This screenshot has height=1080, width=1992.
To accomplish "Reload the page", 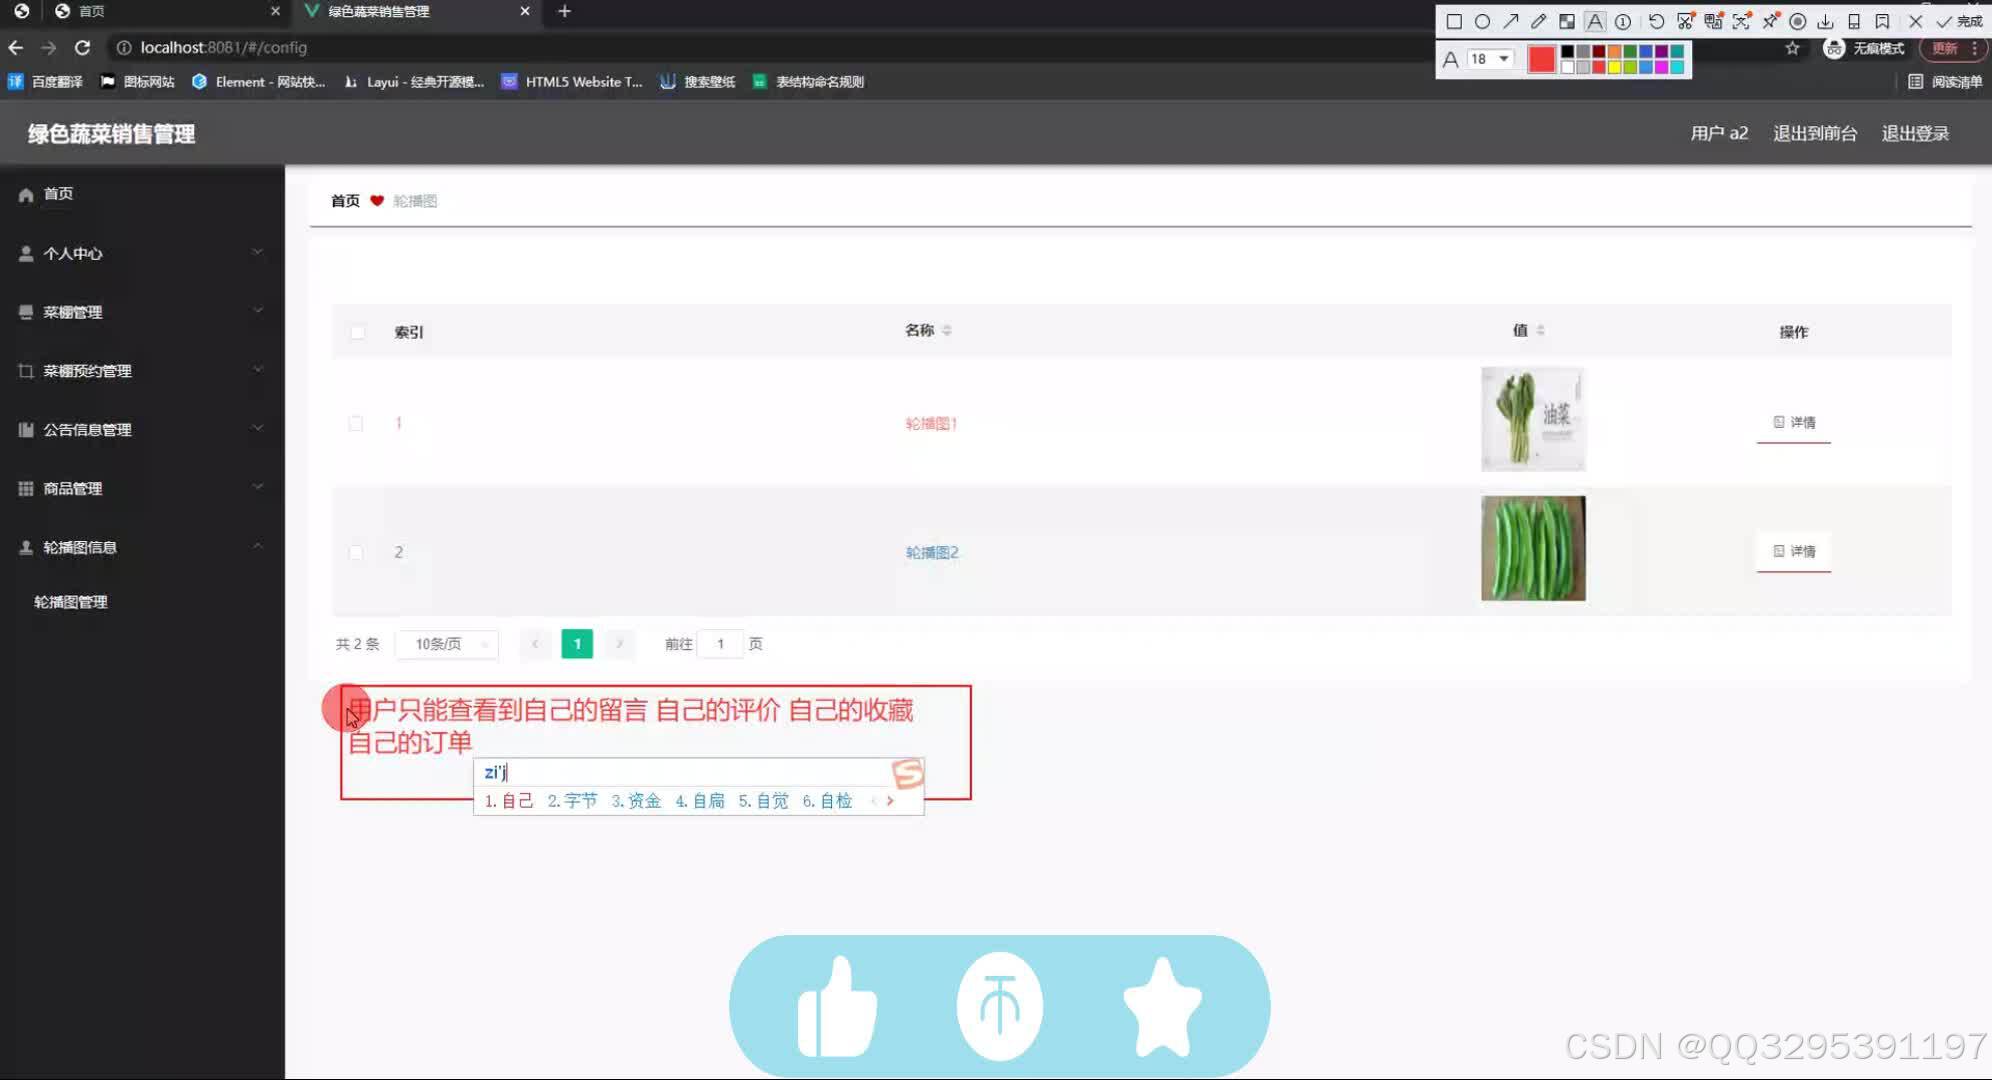I will tap(82, 47).
